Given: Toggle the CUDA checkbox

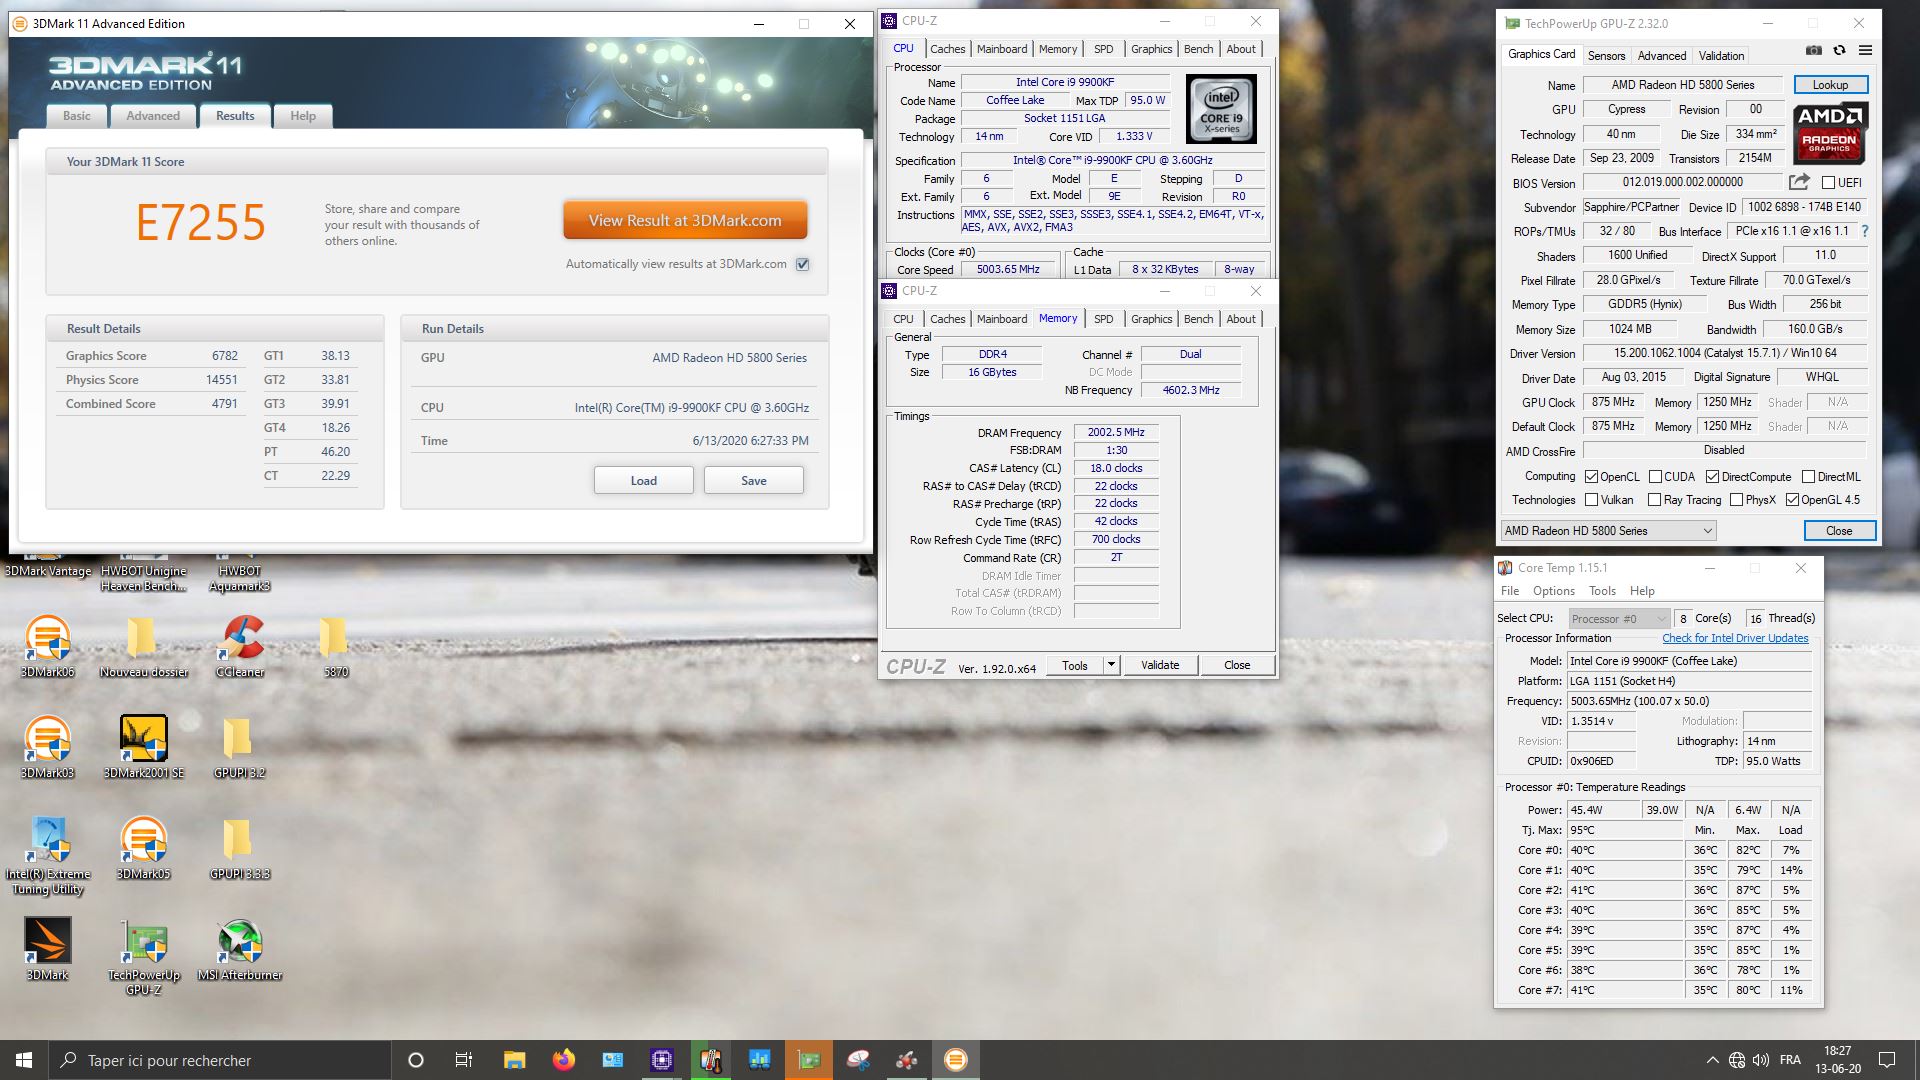Looking at the screenshot, I should coord(1655,477).
